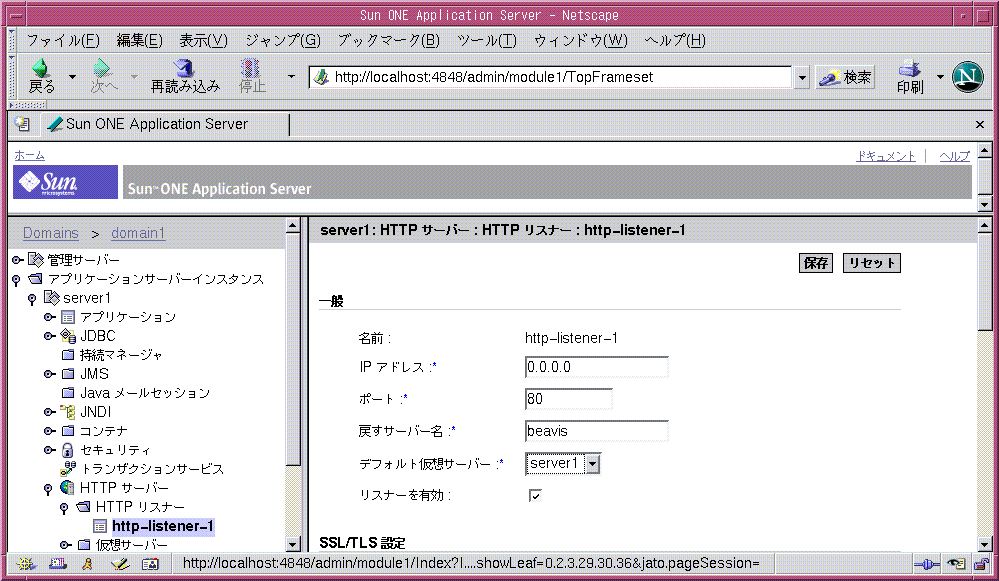The width and height of the screenshot is (999, 581).
Task: Click the IP アドレス input field
Action: coord(597,368)
